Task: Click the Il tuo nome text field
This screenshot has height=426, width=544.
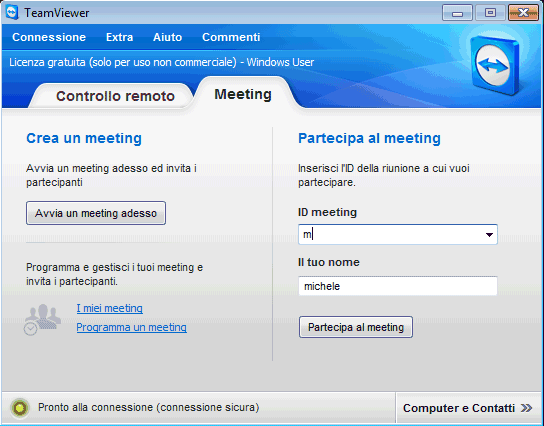Action: (x=398, y=286)
